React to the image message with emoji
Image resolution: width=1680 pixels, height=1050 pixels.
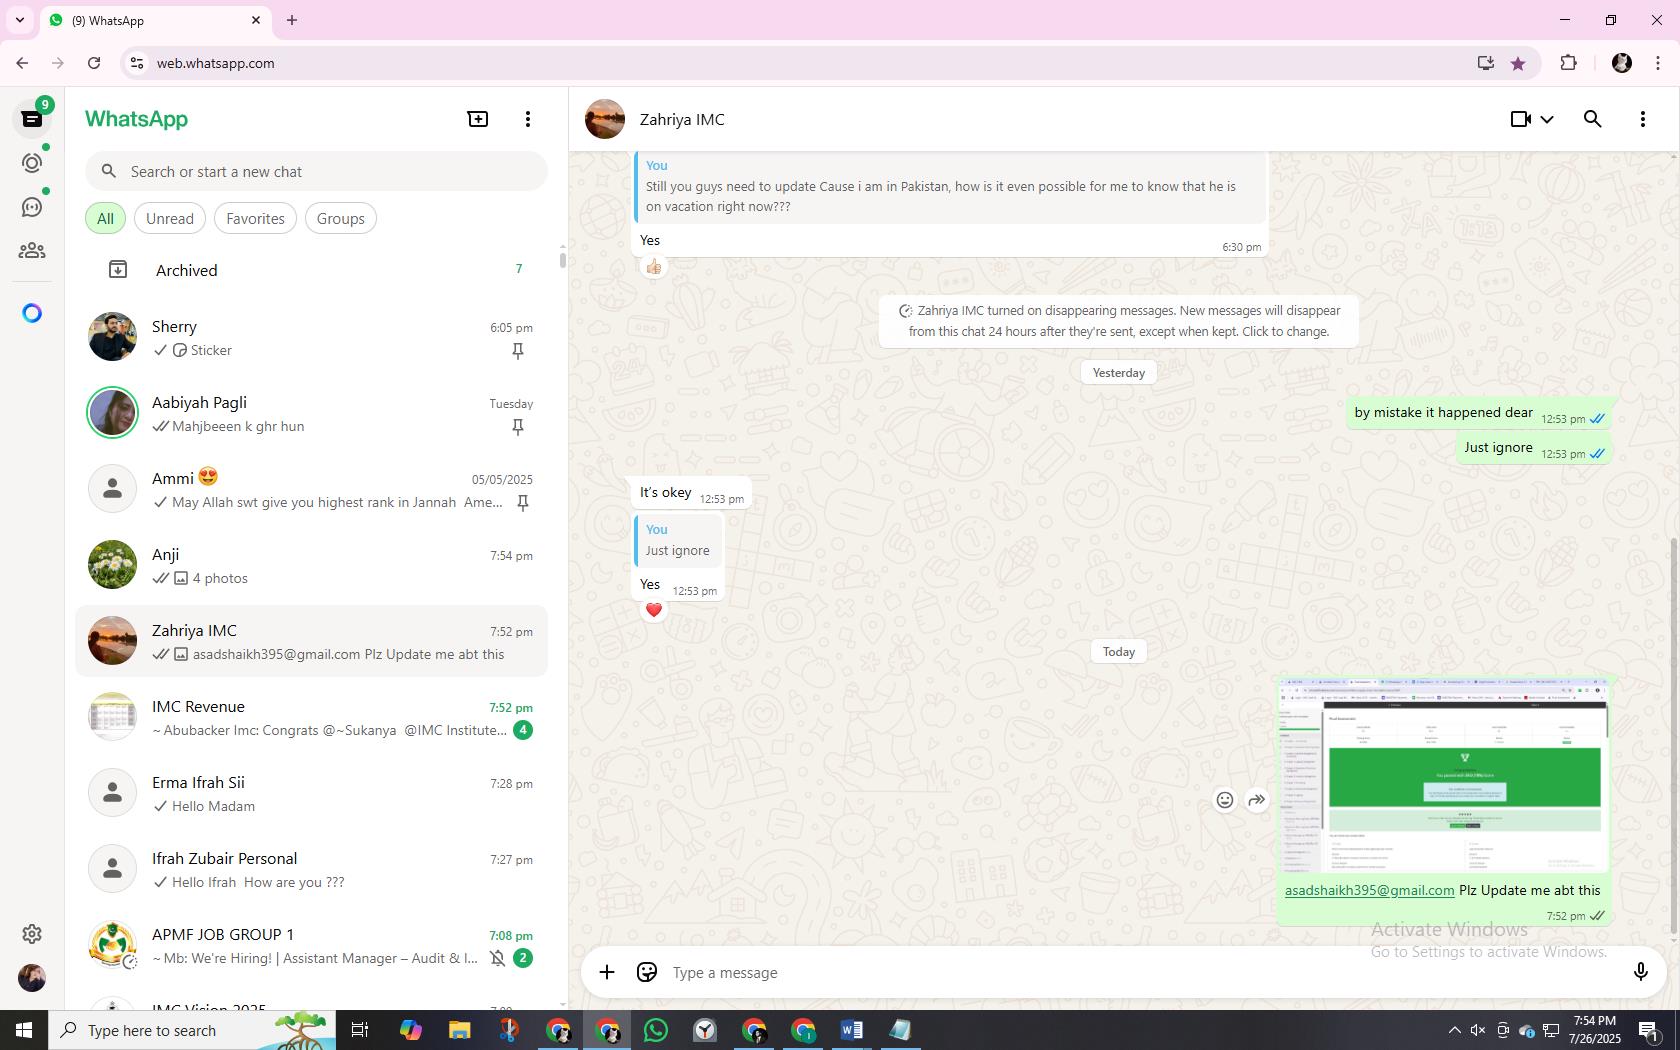[1225, 800]
